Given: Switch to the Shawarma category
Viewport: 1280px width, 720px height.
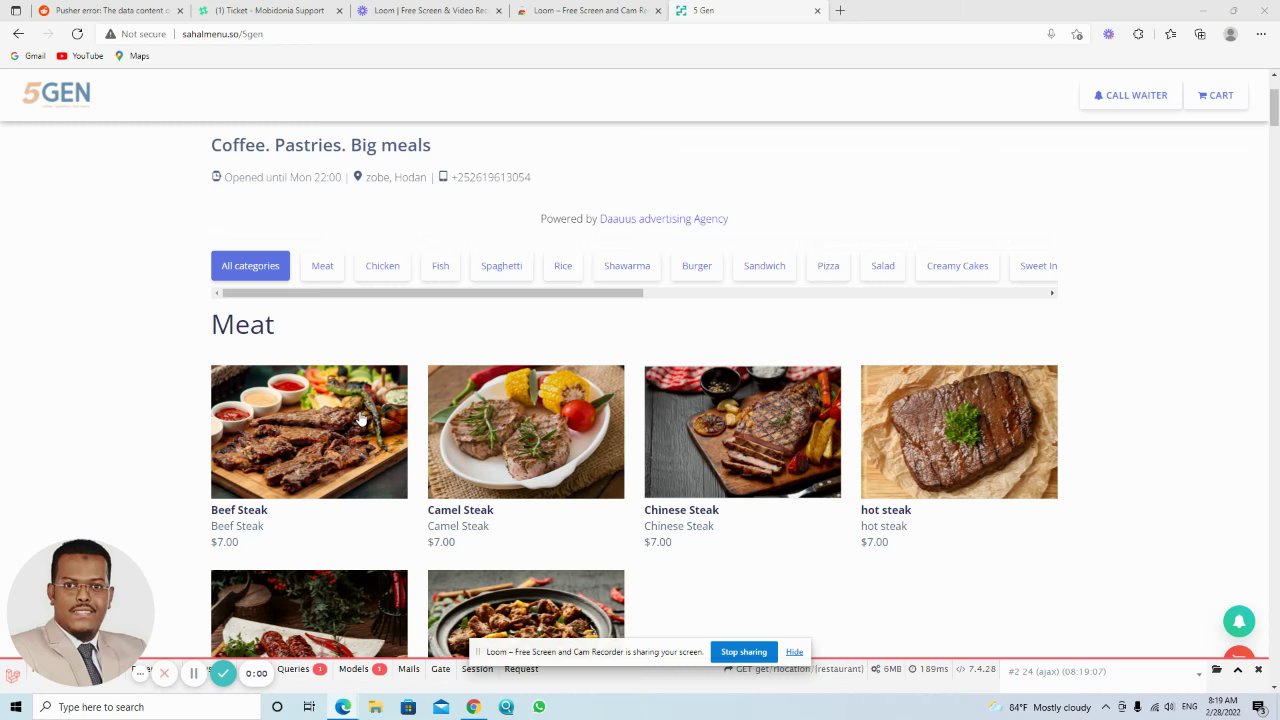Looking at the screenshot, I should [x=627, y=266].
